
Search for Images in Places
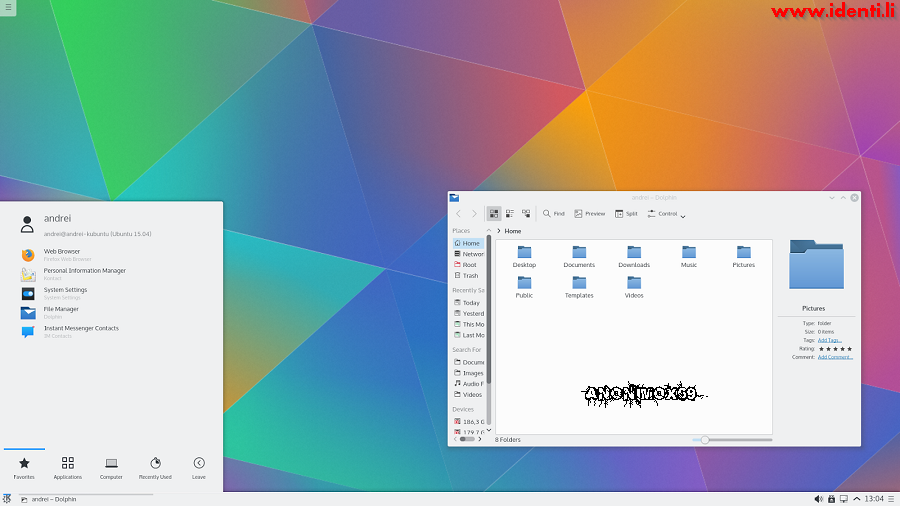point(468,373)
